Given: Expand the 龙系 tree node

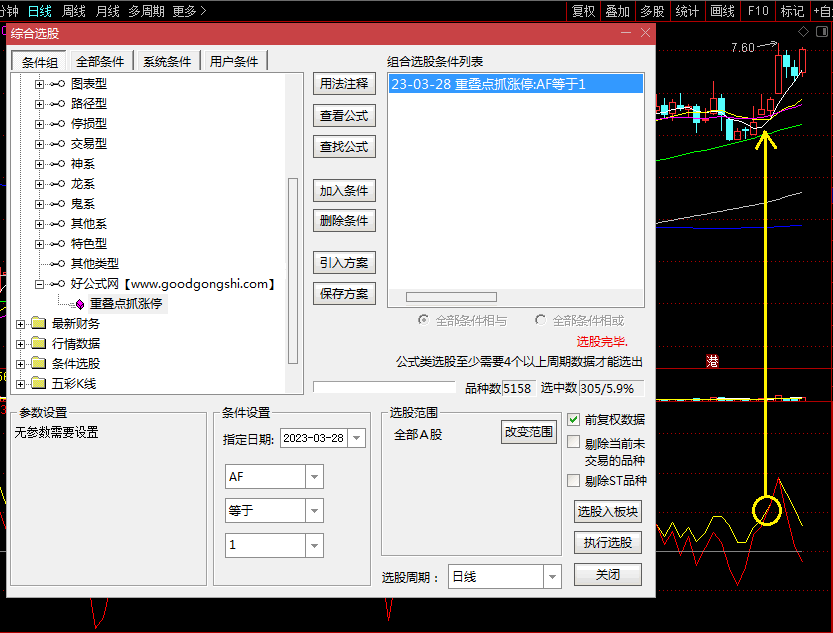Looking at the screenshot, I should coord(39,184).
